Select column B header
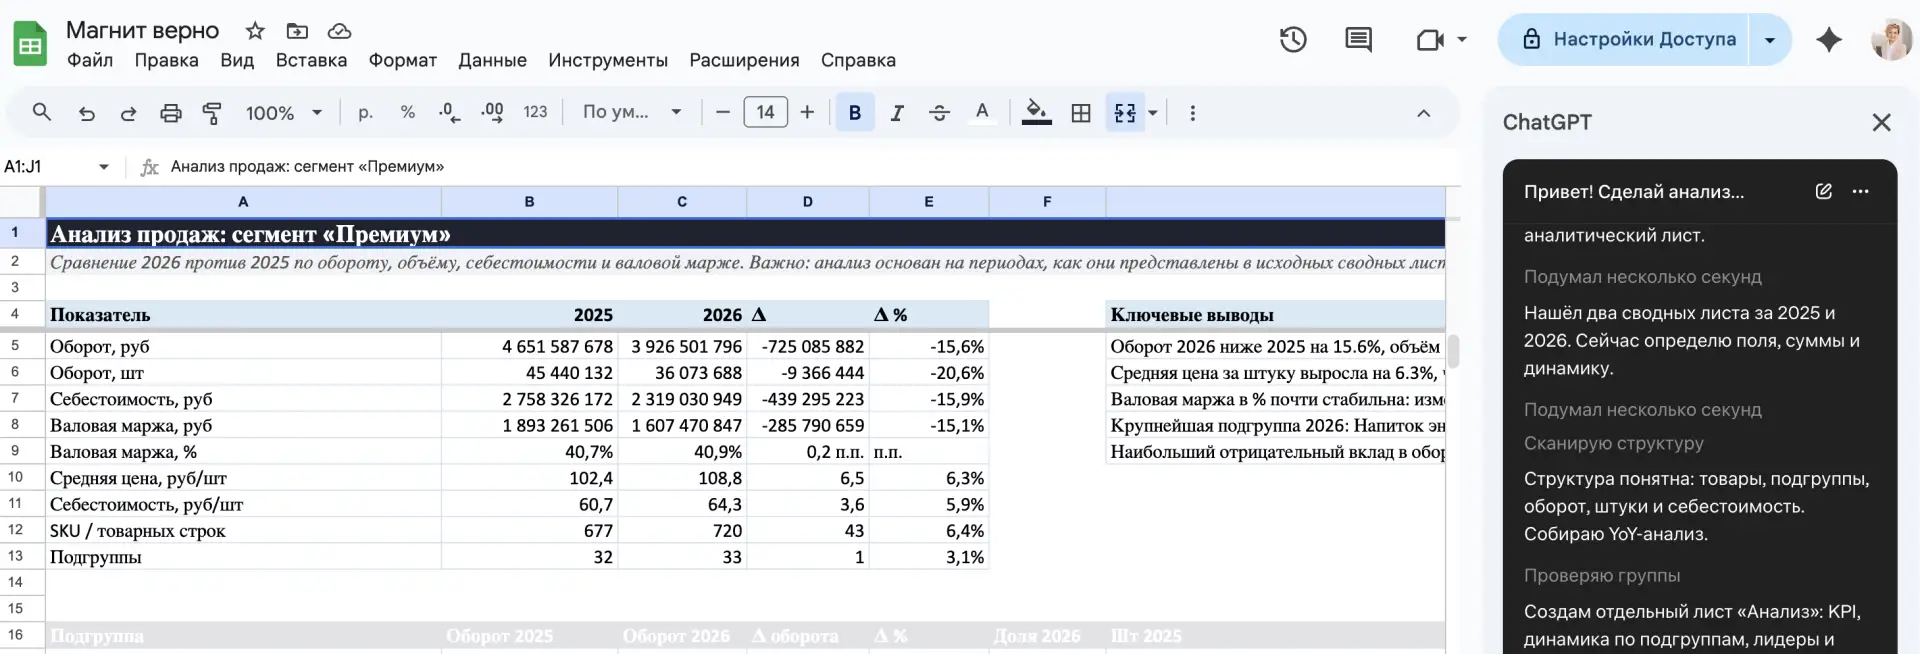The width and height of the screenshot is (1920, 654). point(529,202)
